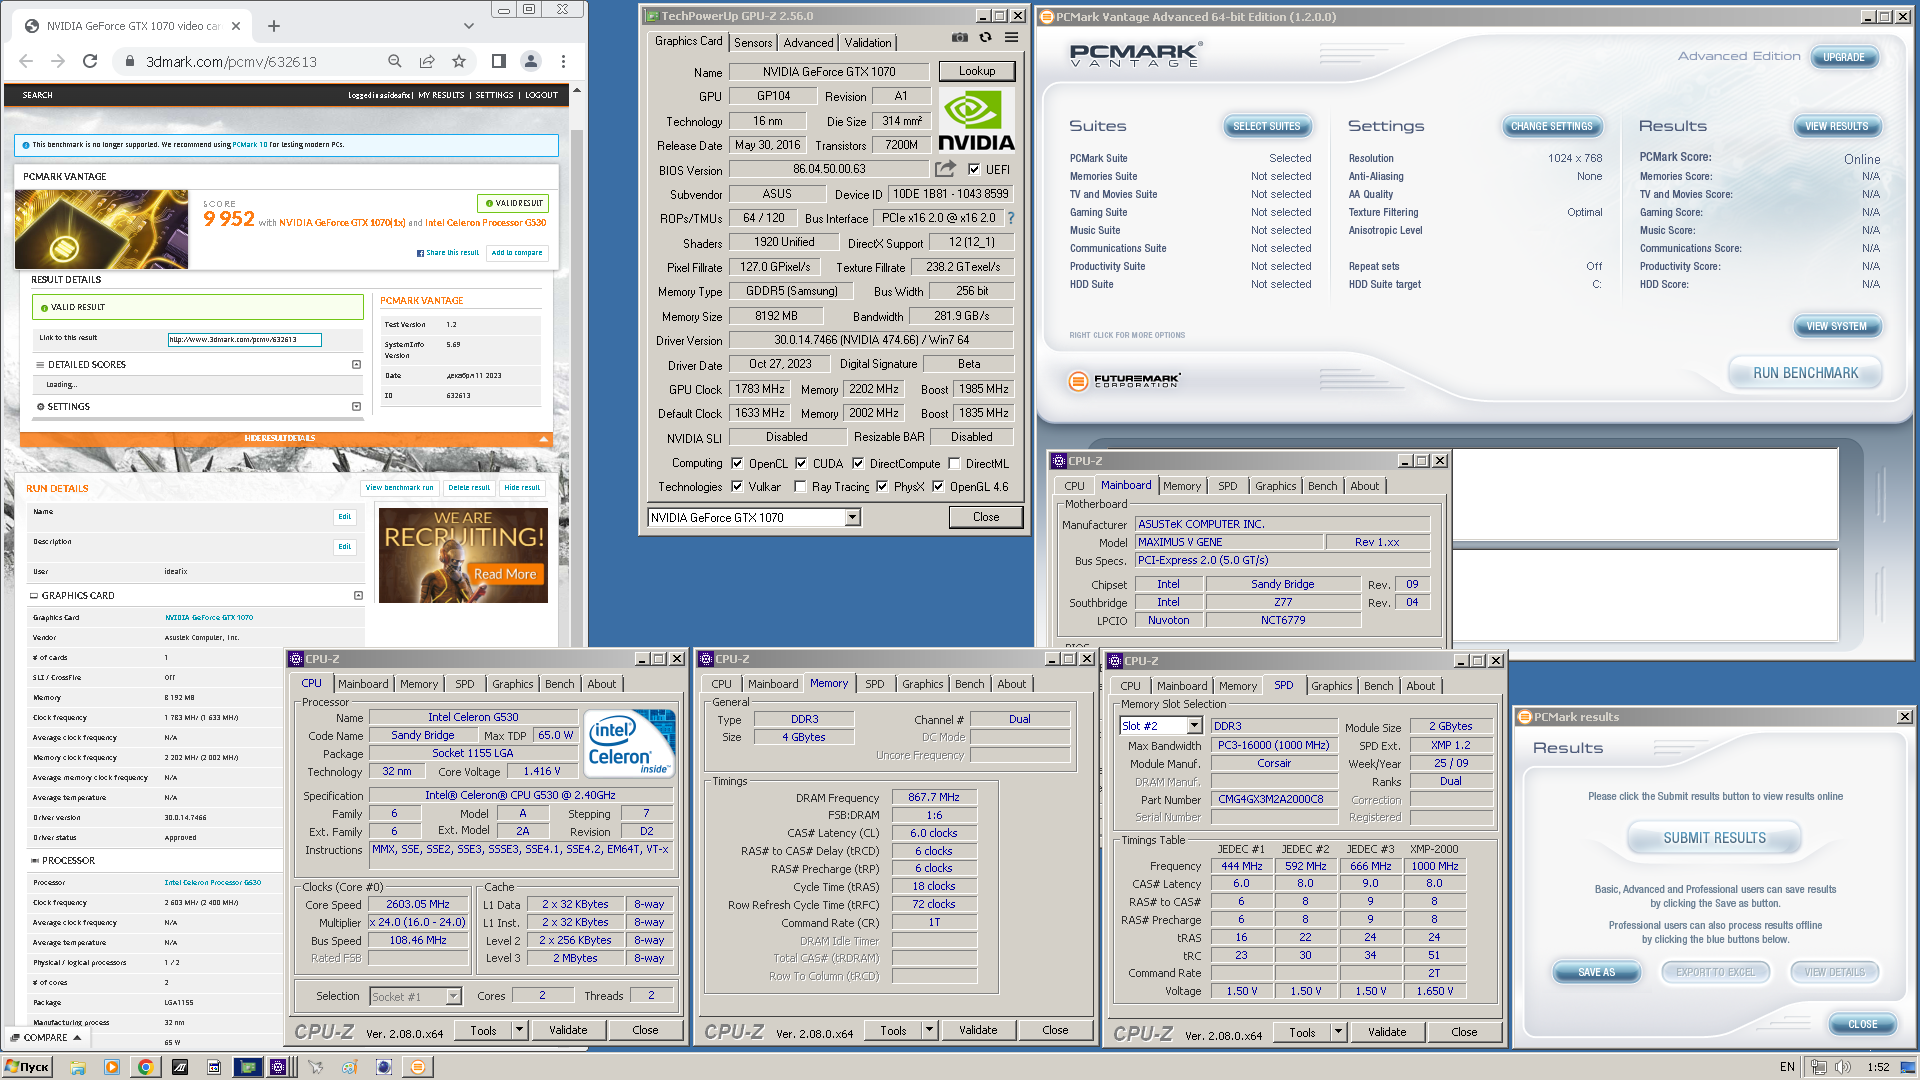Switch to GPU-Z via its taskbar icon
The width and height of the screenshot is (1920, 1080).
[247, 1067]
